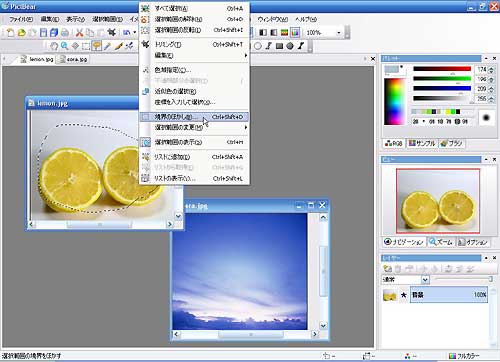Click the open folder toolbar icon
This screenshot has width=500, height=362.
click(22, 33)
